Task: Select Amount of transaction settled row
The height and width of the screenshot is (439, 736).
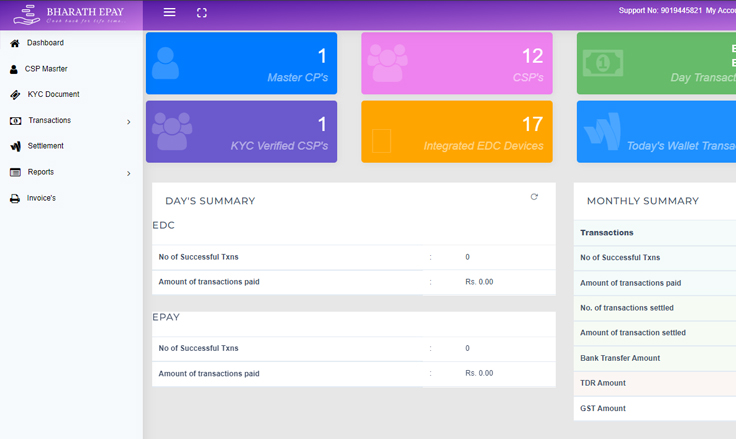Action: [x=655, y=333]
